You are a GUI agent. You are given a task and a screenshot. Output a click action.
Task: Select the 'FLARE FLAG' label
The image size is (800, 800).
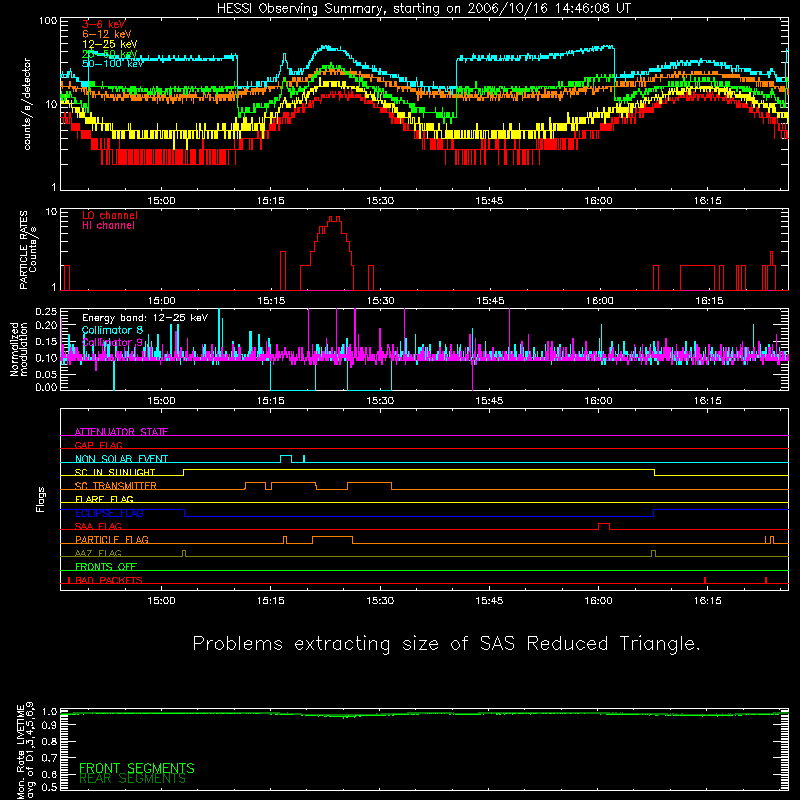(x=104, y=499)
